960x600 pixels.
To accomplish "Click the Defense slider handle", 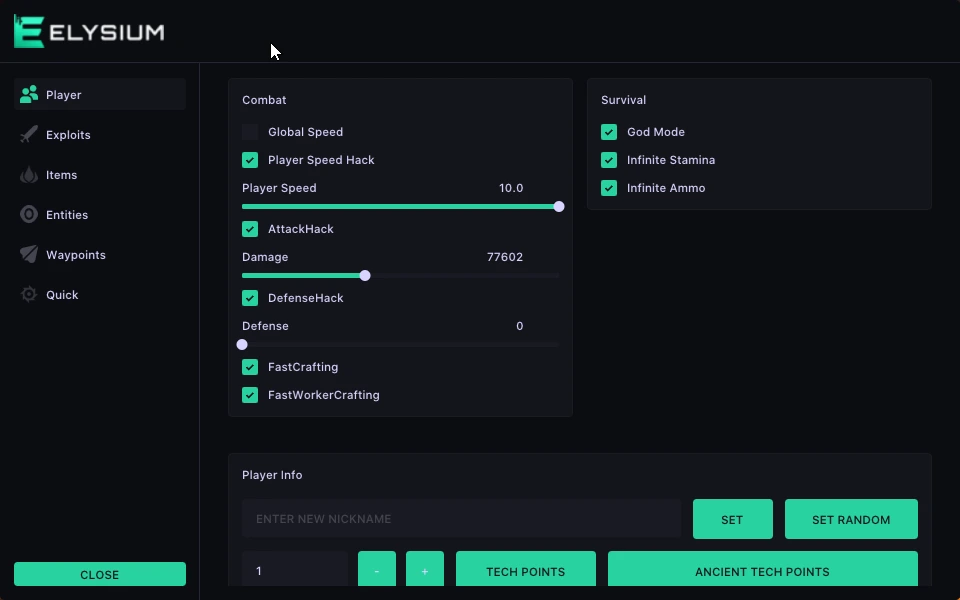I will [242, 345].
